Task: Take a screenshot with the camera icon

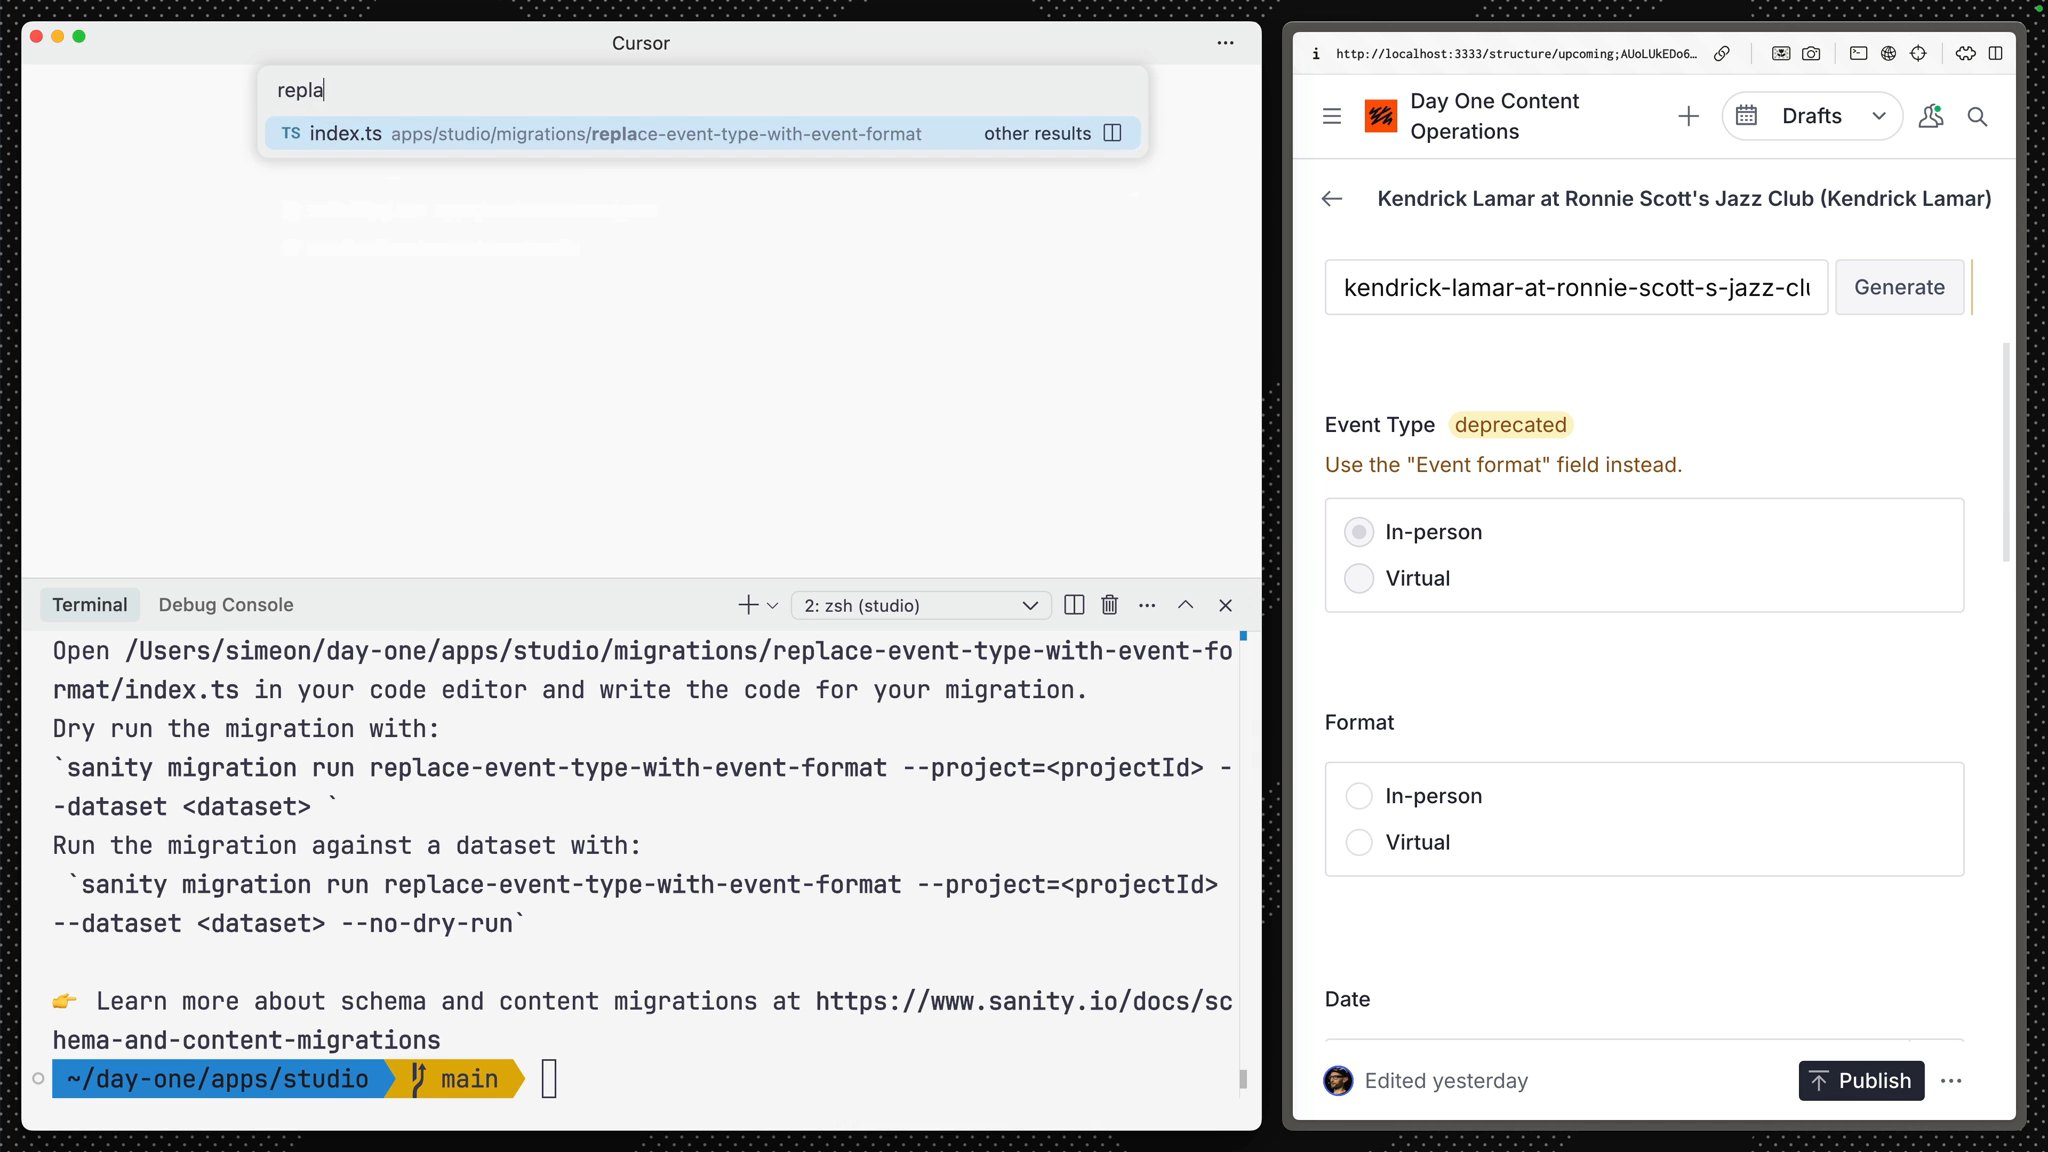Action: (1811, 54)
